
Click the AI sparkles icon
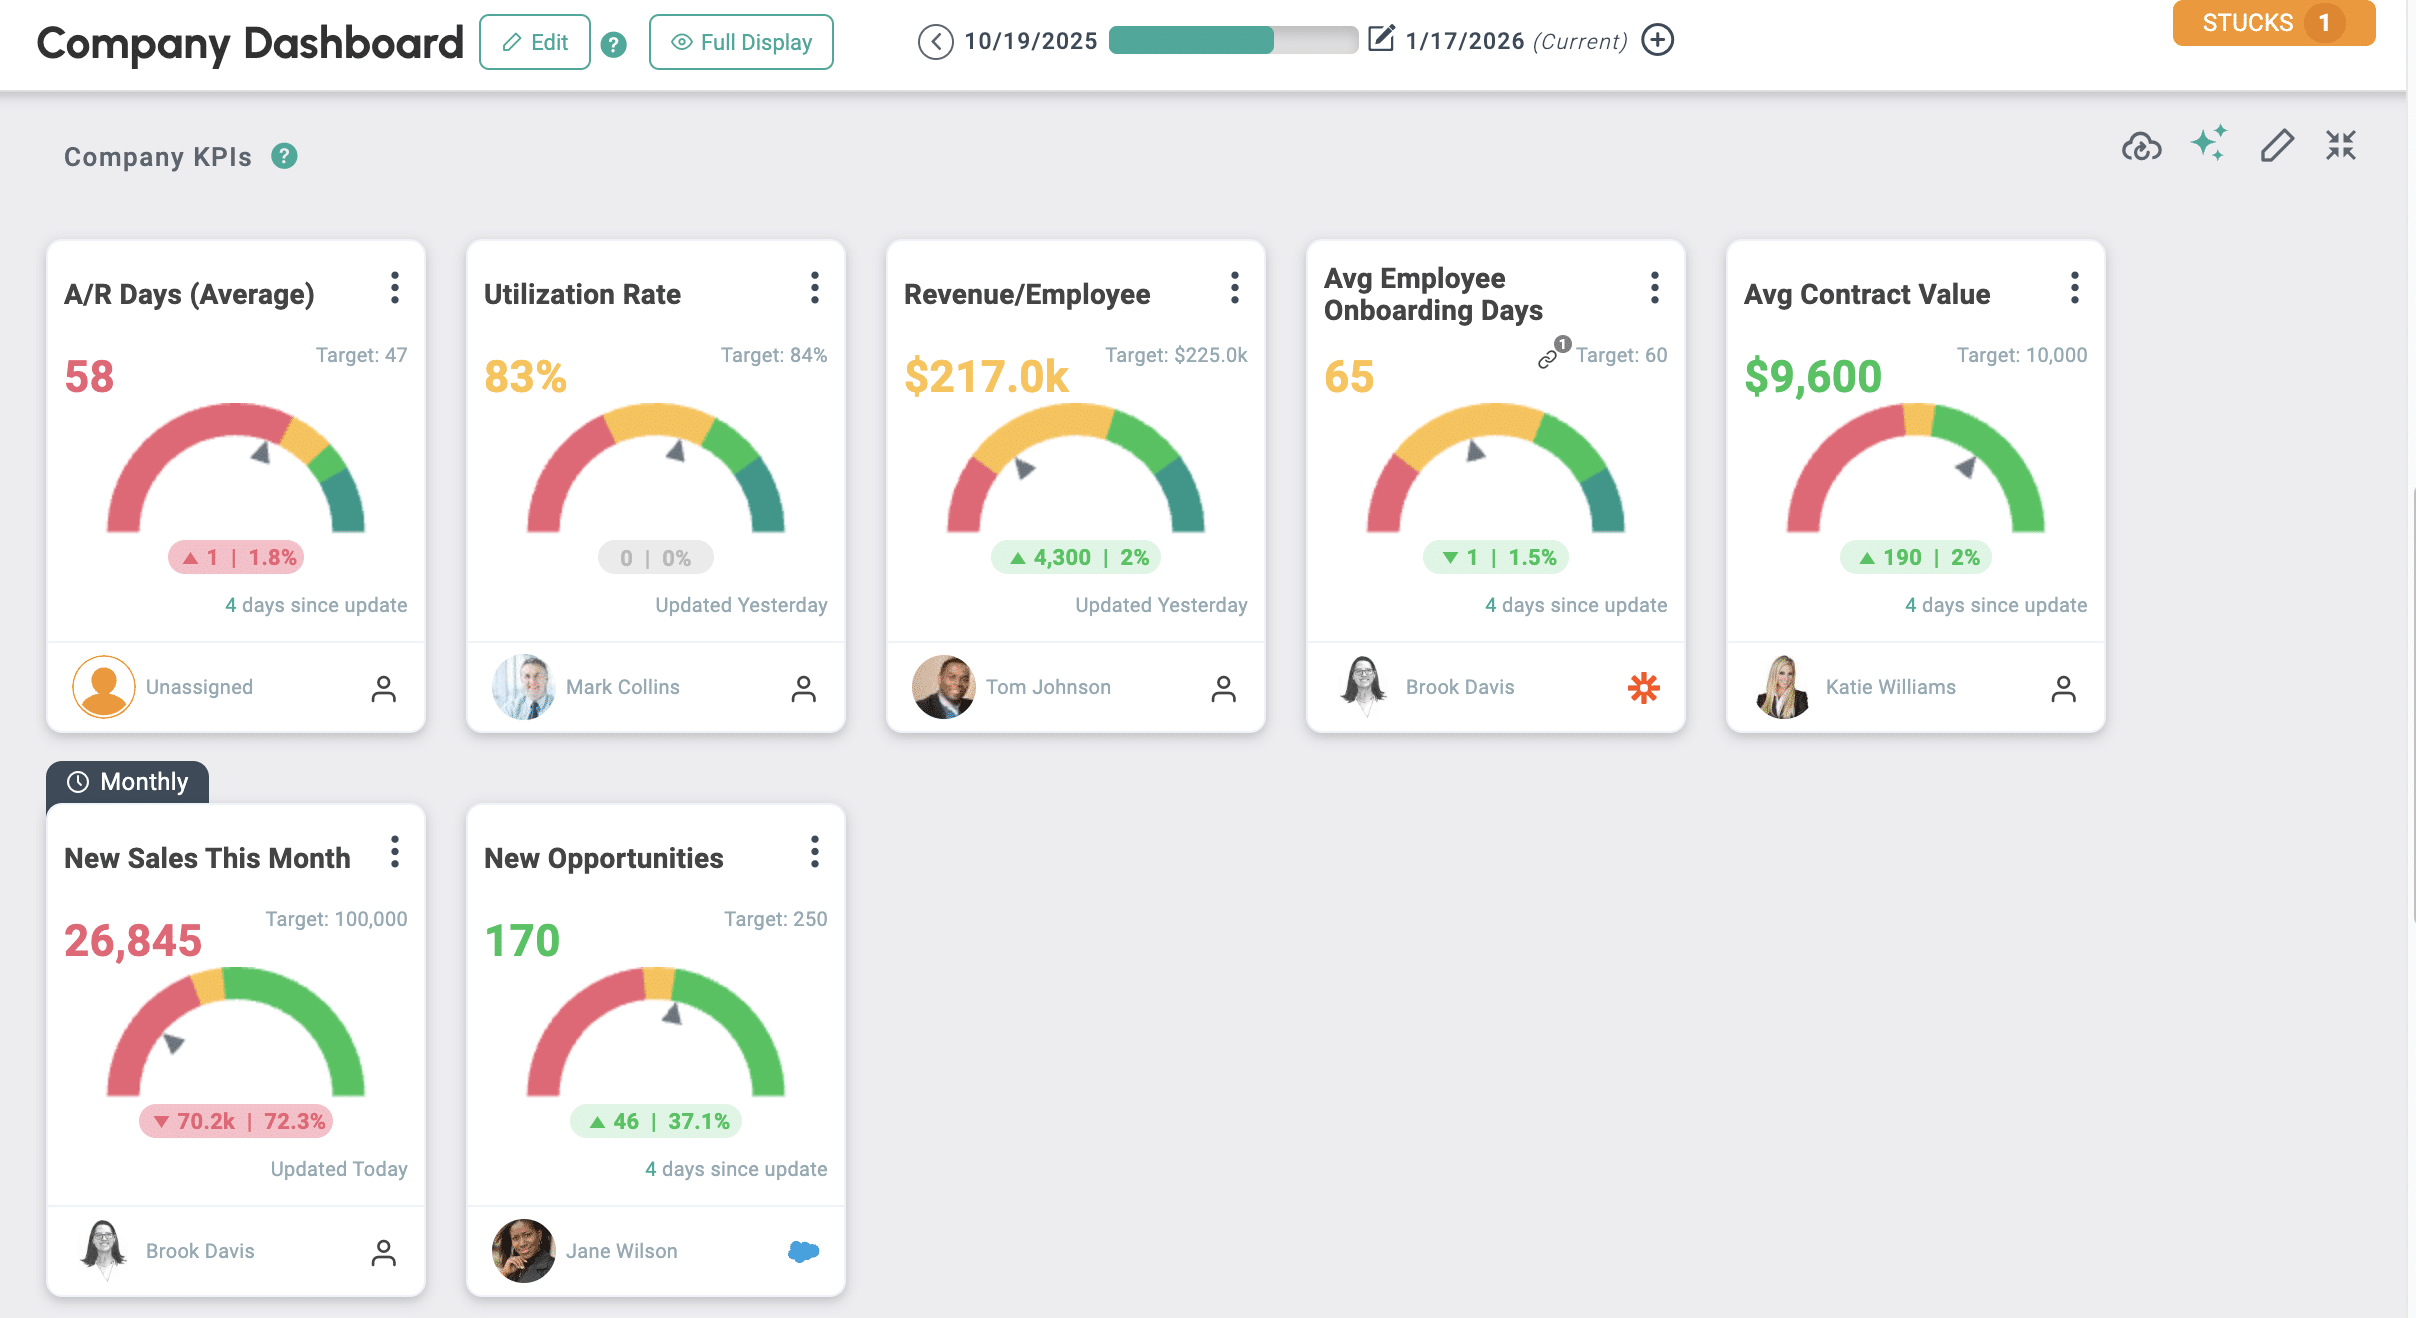2209,143
